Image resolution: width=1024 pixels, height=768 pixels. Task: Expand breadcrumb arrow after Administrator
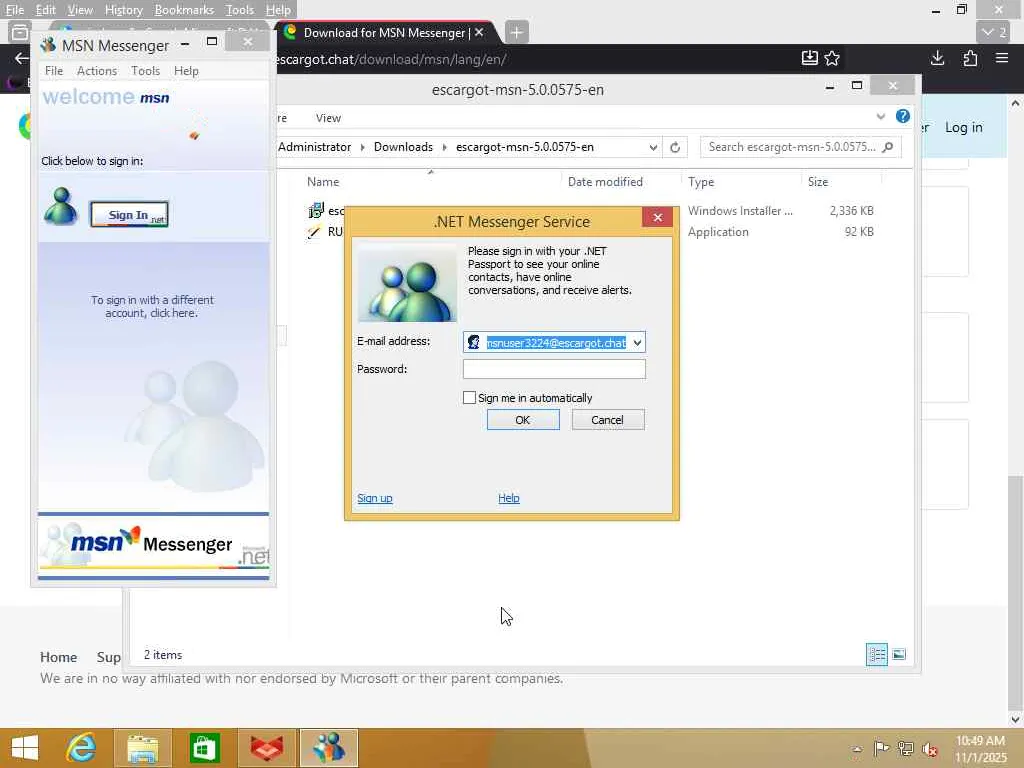click(362, 148)
